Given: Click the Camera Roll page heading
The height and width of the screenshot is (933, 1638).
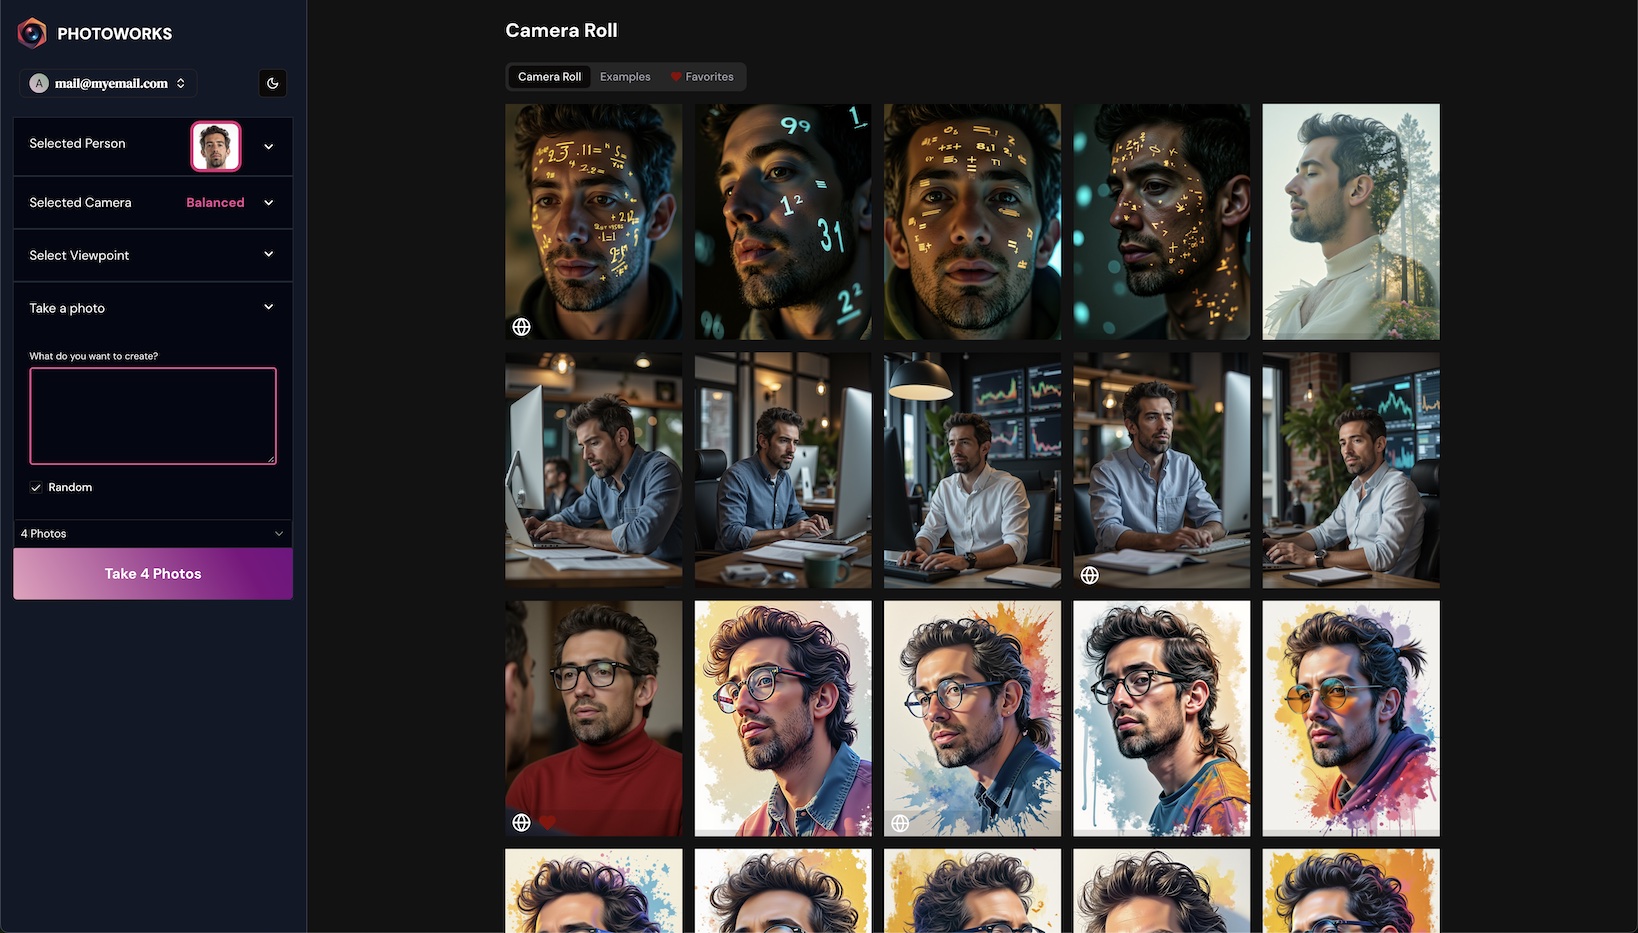Looking at the screenshot, I should [561, 31].
